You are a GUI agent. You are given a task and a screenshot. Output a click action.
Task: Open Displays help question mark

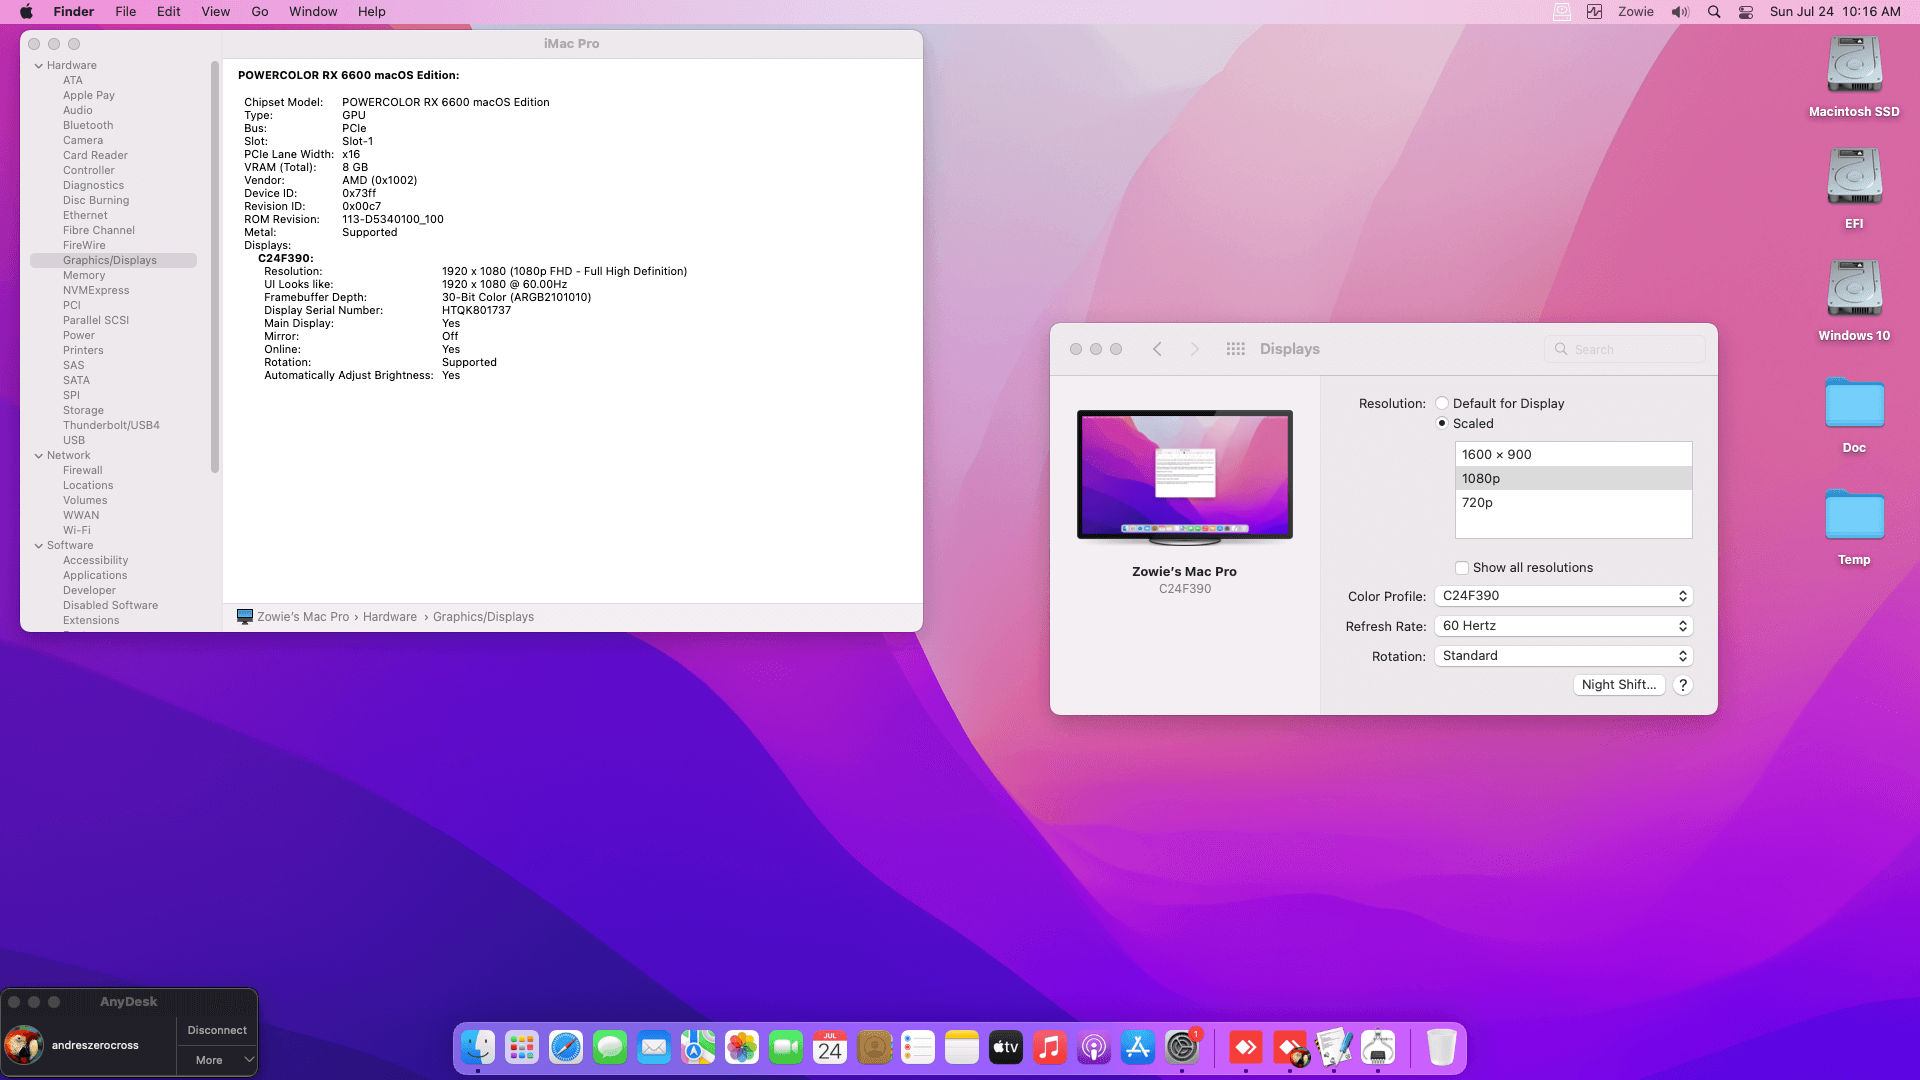[x=1683, y=685]
